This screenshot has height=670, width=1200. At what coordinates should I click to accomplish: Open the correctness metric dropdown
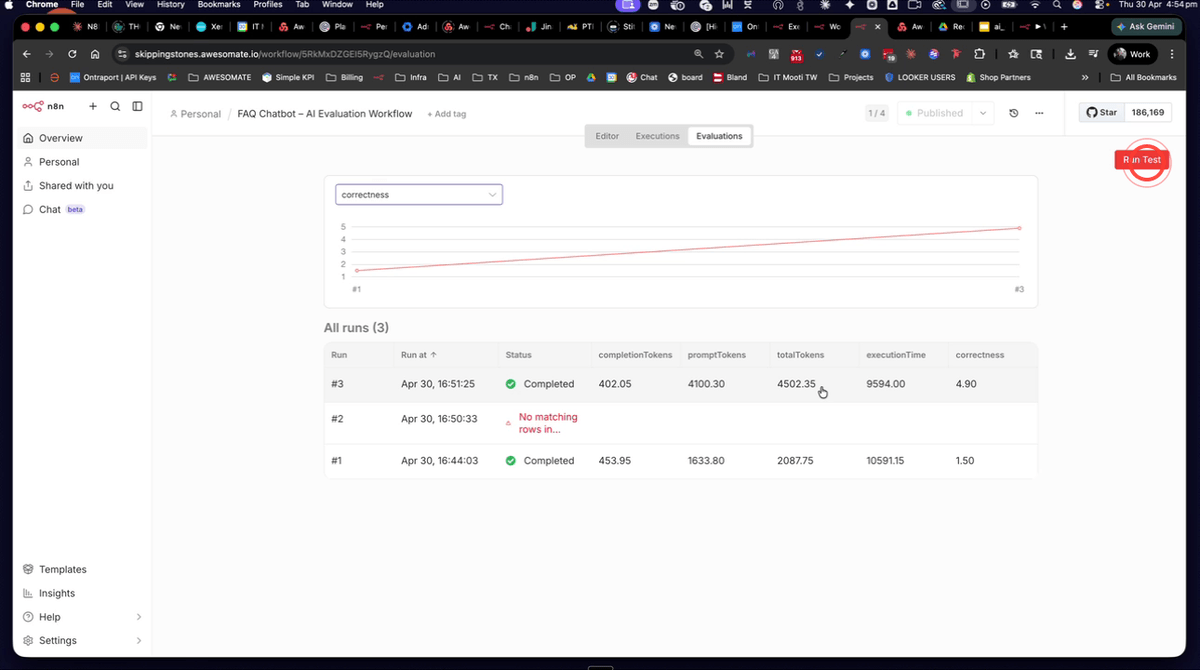(x=419, y=195)
